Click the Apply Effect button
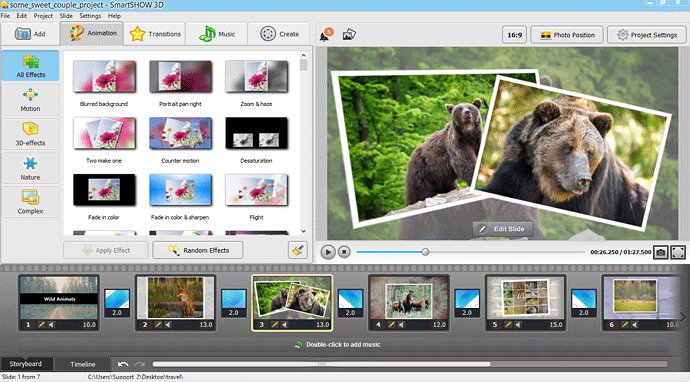The height and width of the screenshot is (382, 690). (106, 250)
